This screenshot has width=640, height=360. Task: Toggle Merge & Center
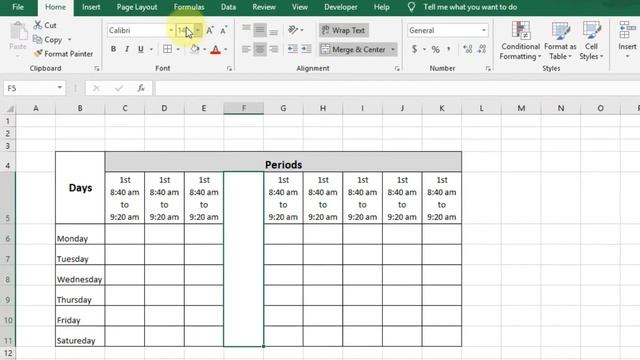(x=353, y=49)
